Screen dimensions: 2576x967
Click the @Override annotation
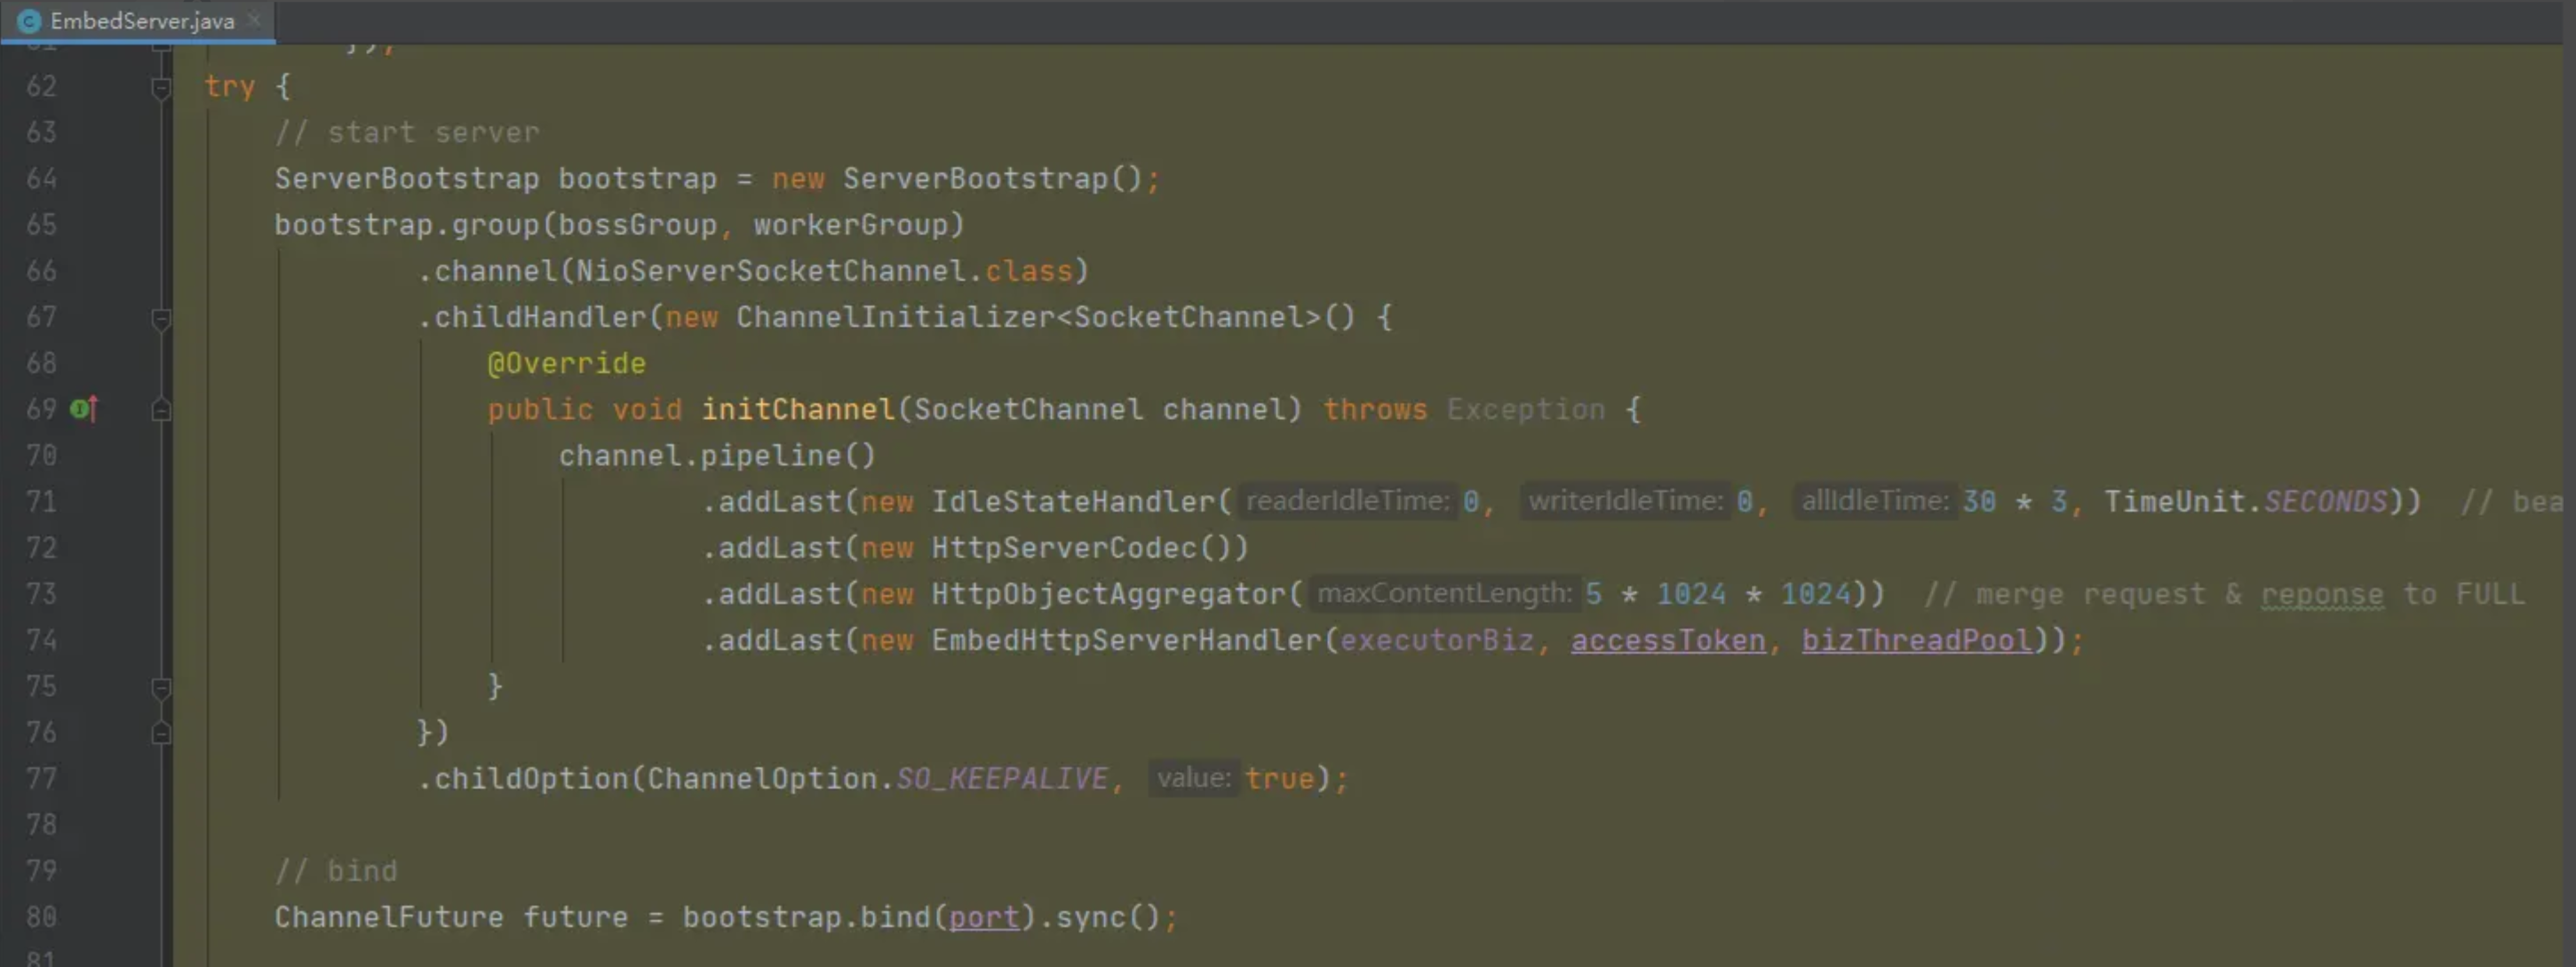566,363
